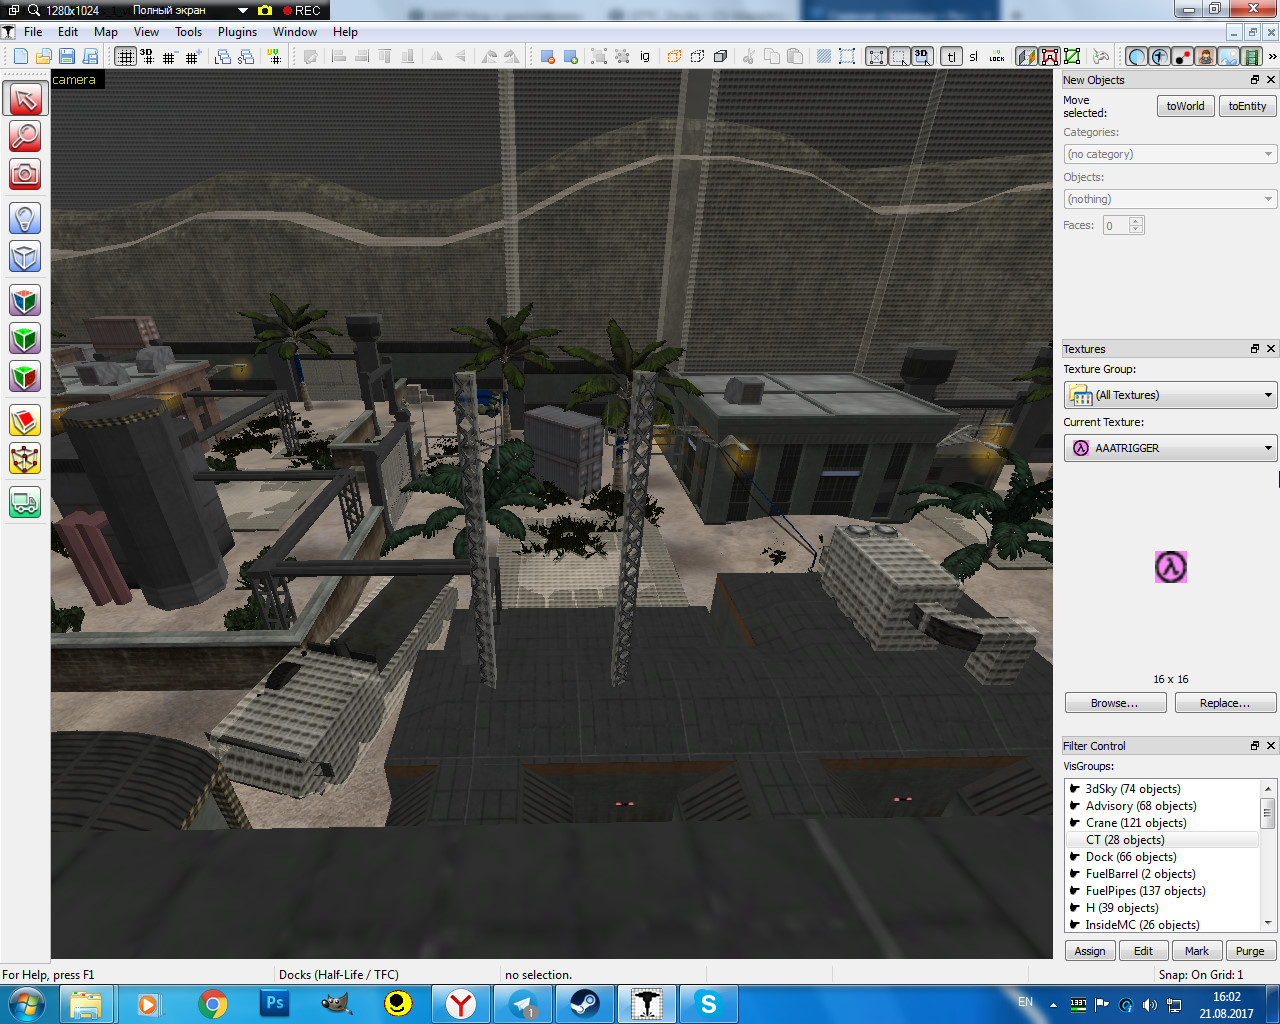
Task: Open the Texture Group dropdown
Action: (x=1170, y=395)
